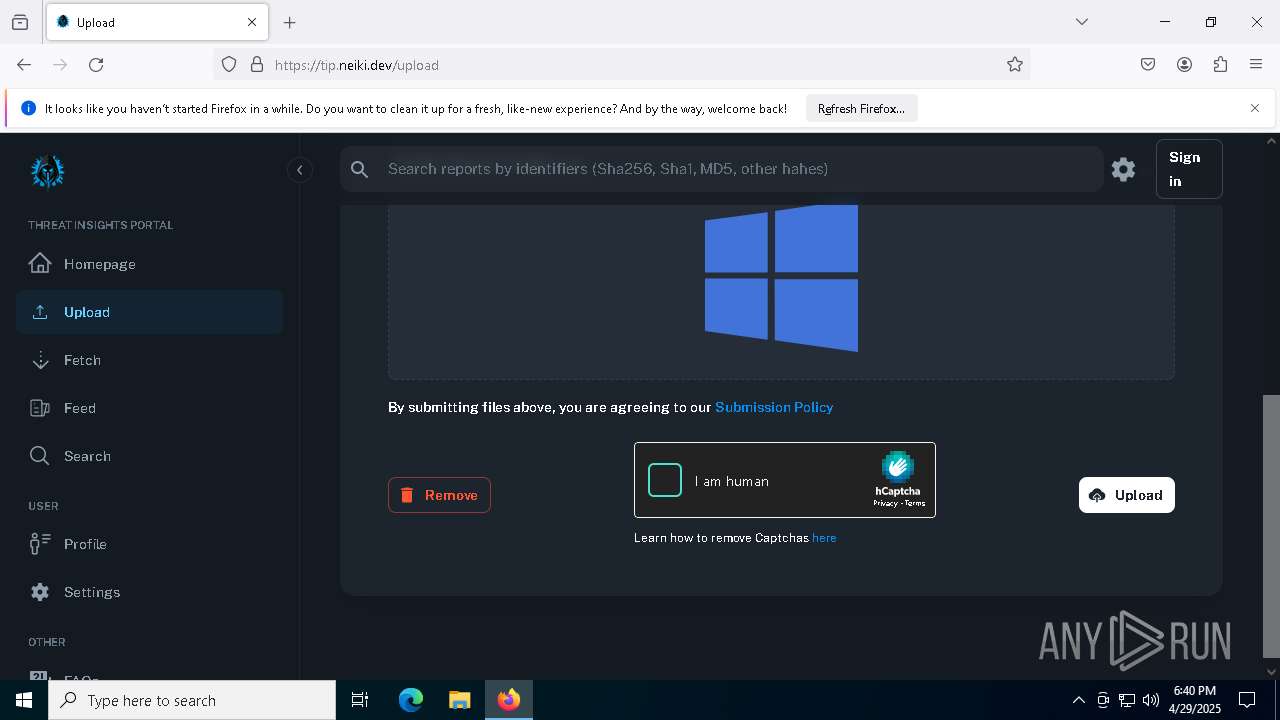Focus the search reports input field

pos(722,169)
